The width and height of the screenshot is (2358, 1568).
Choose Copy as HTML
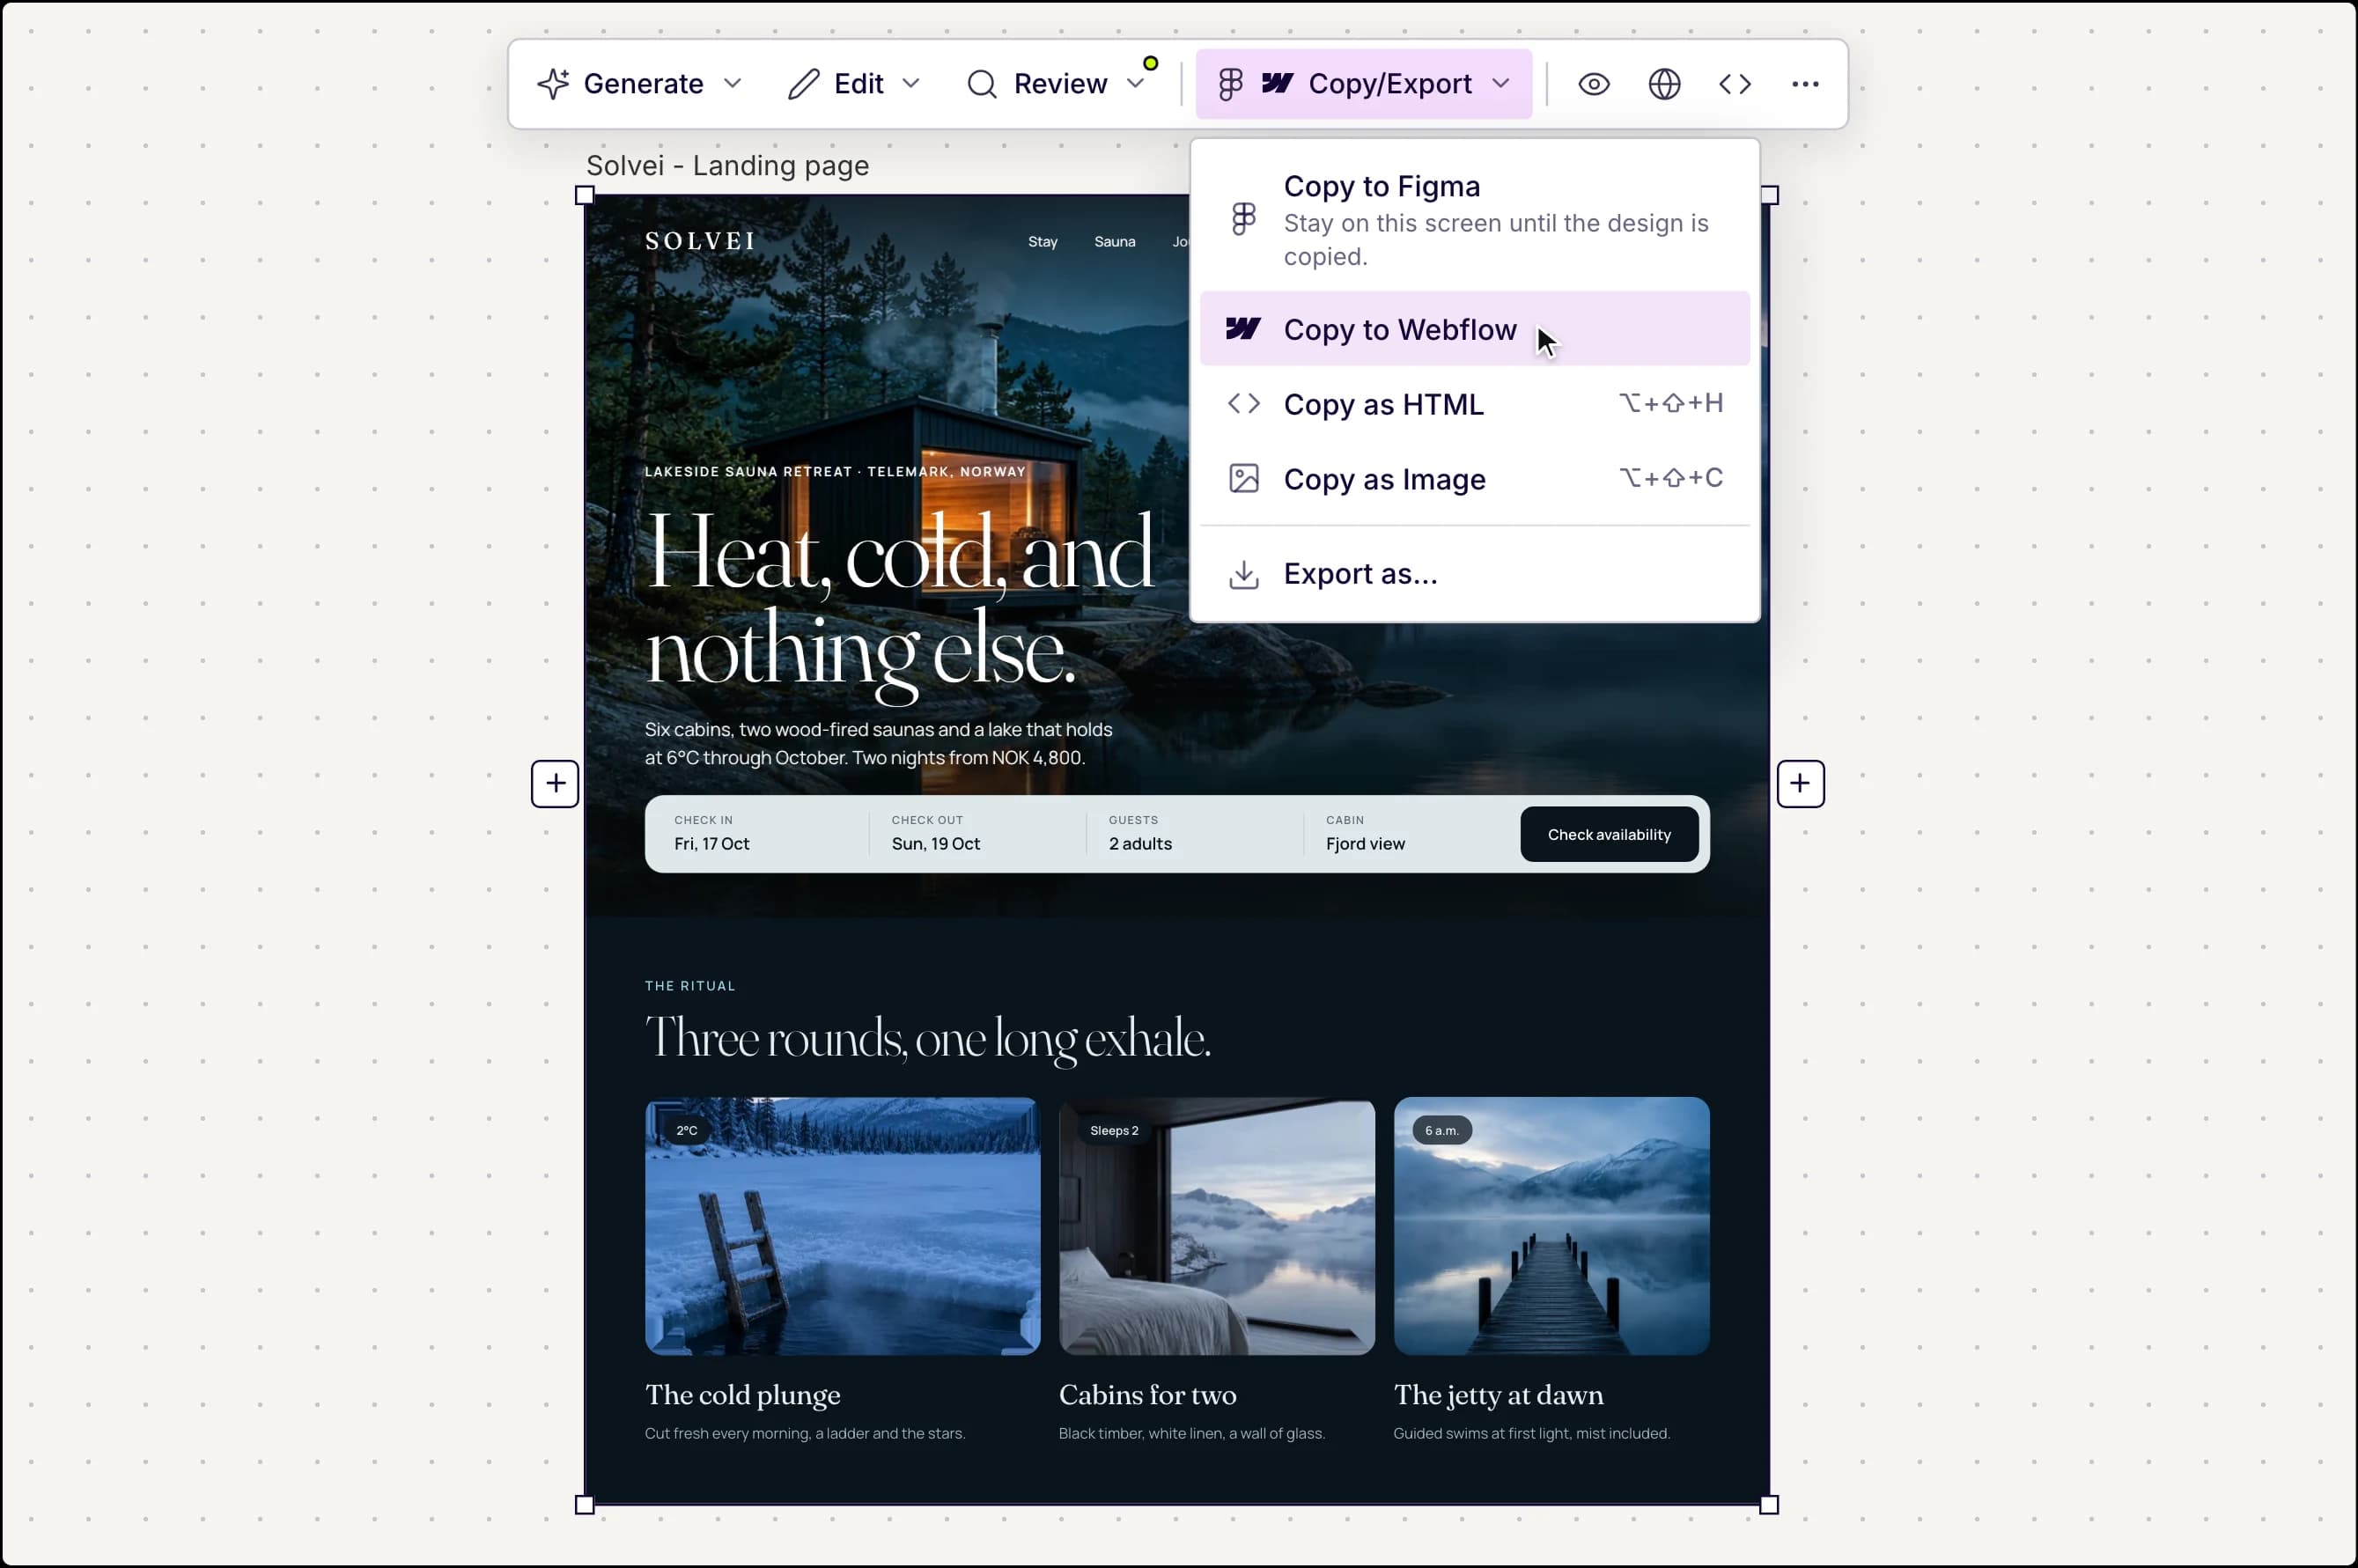click(x=1474, y=404)
